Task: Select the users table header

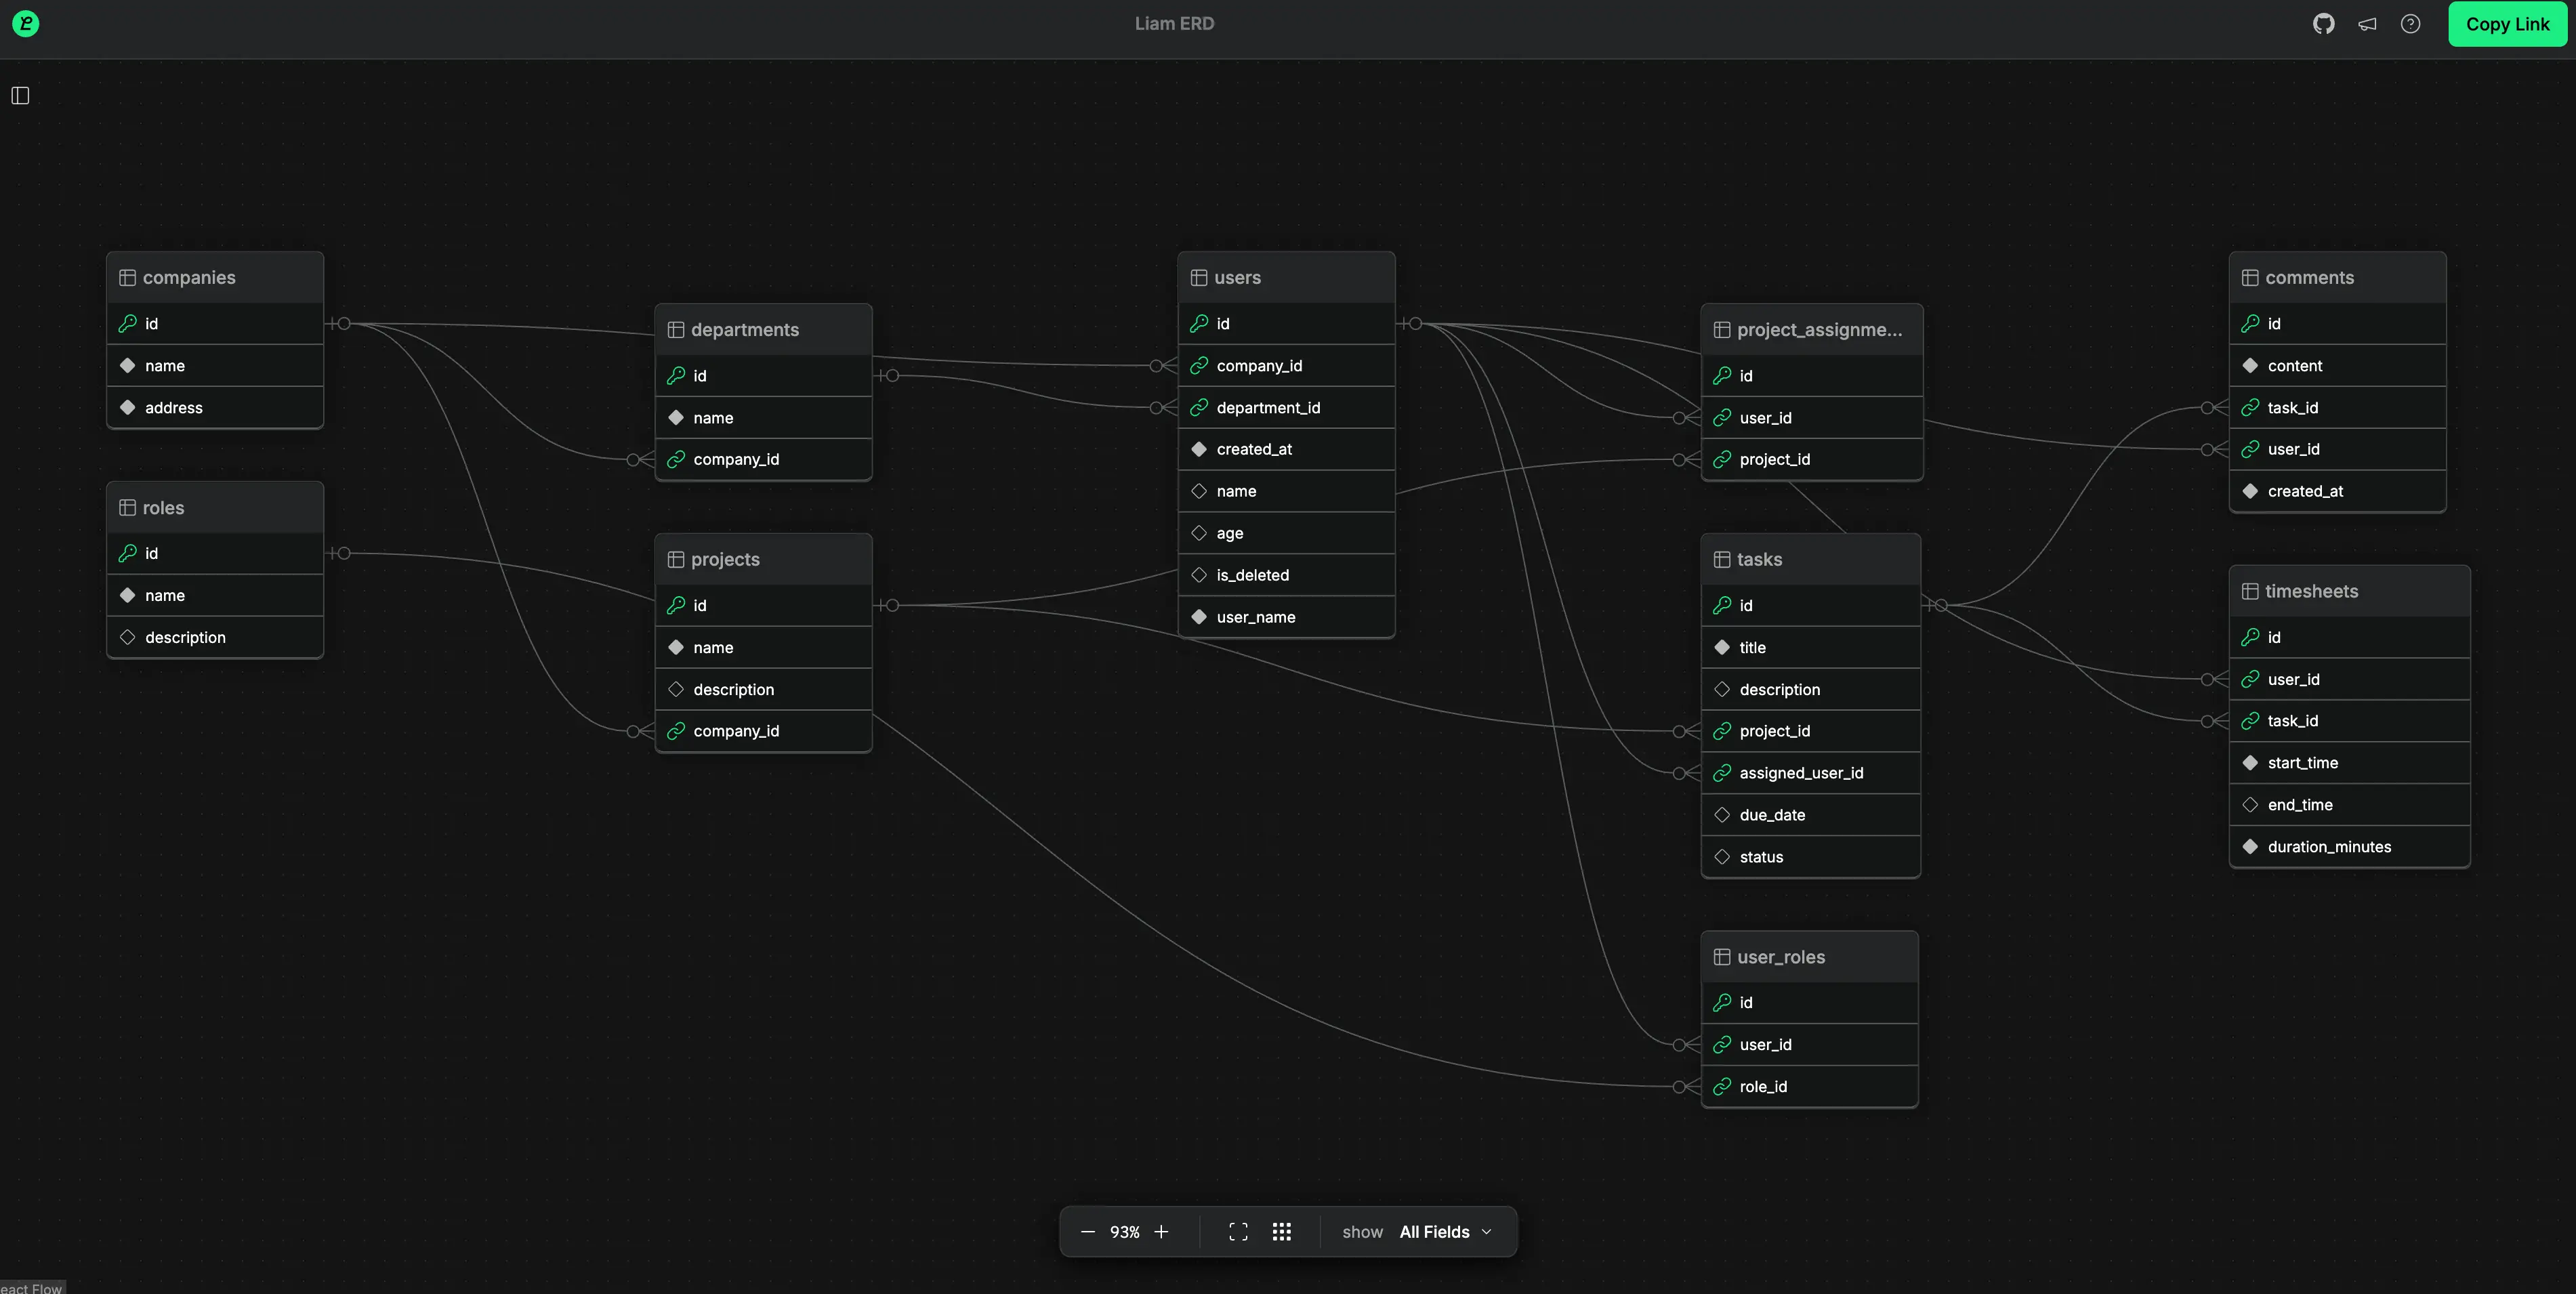Action: pyautogui.click(x=1286, y=278)
